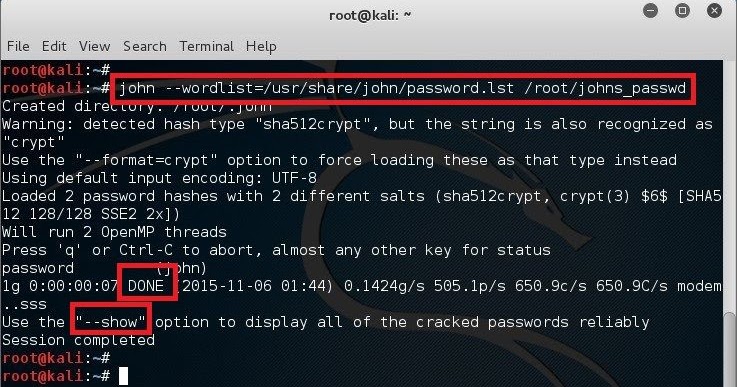Click the cracked "password" output line
The width and height of the screenshot is (737, 387).
(104, 268)
